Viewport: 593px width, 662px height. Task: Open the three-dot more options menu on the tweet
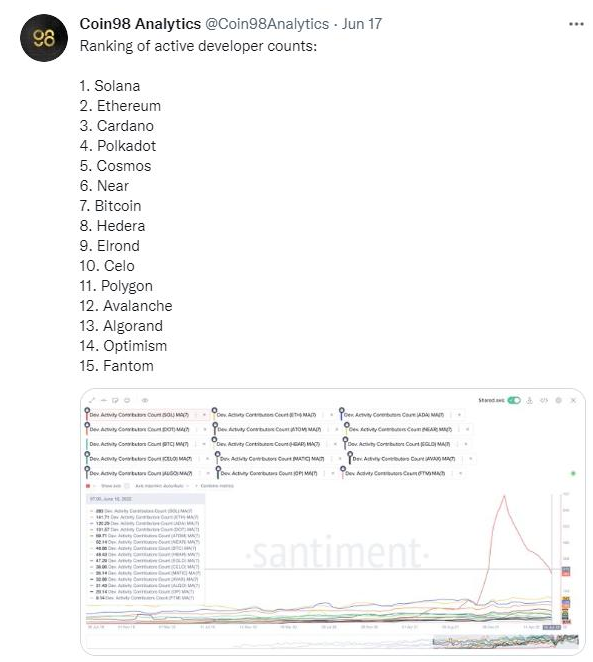pos(576,24)
